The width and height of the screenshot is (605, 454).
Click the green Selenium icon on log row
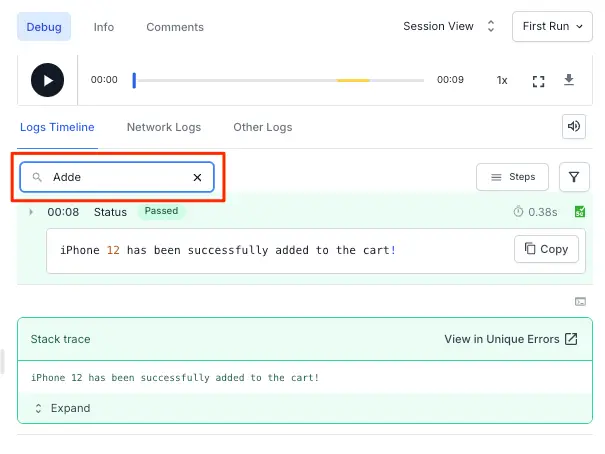[579, 212]
